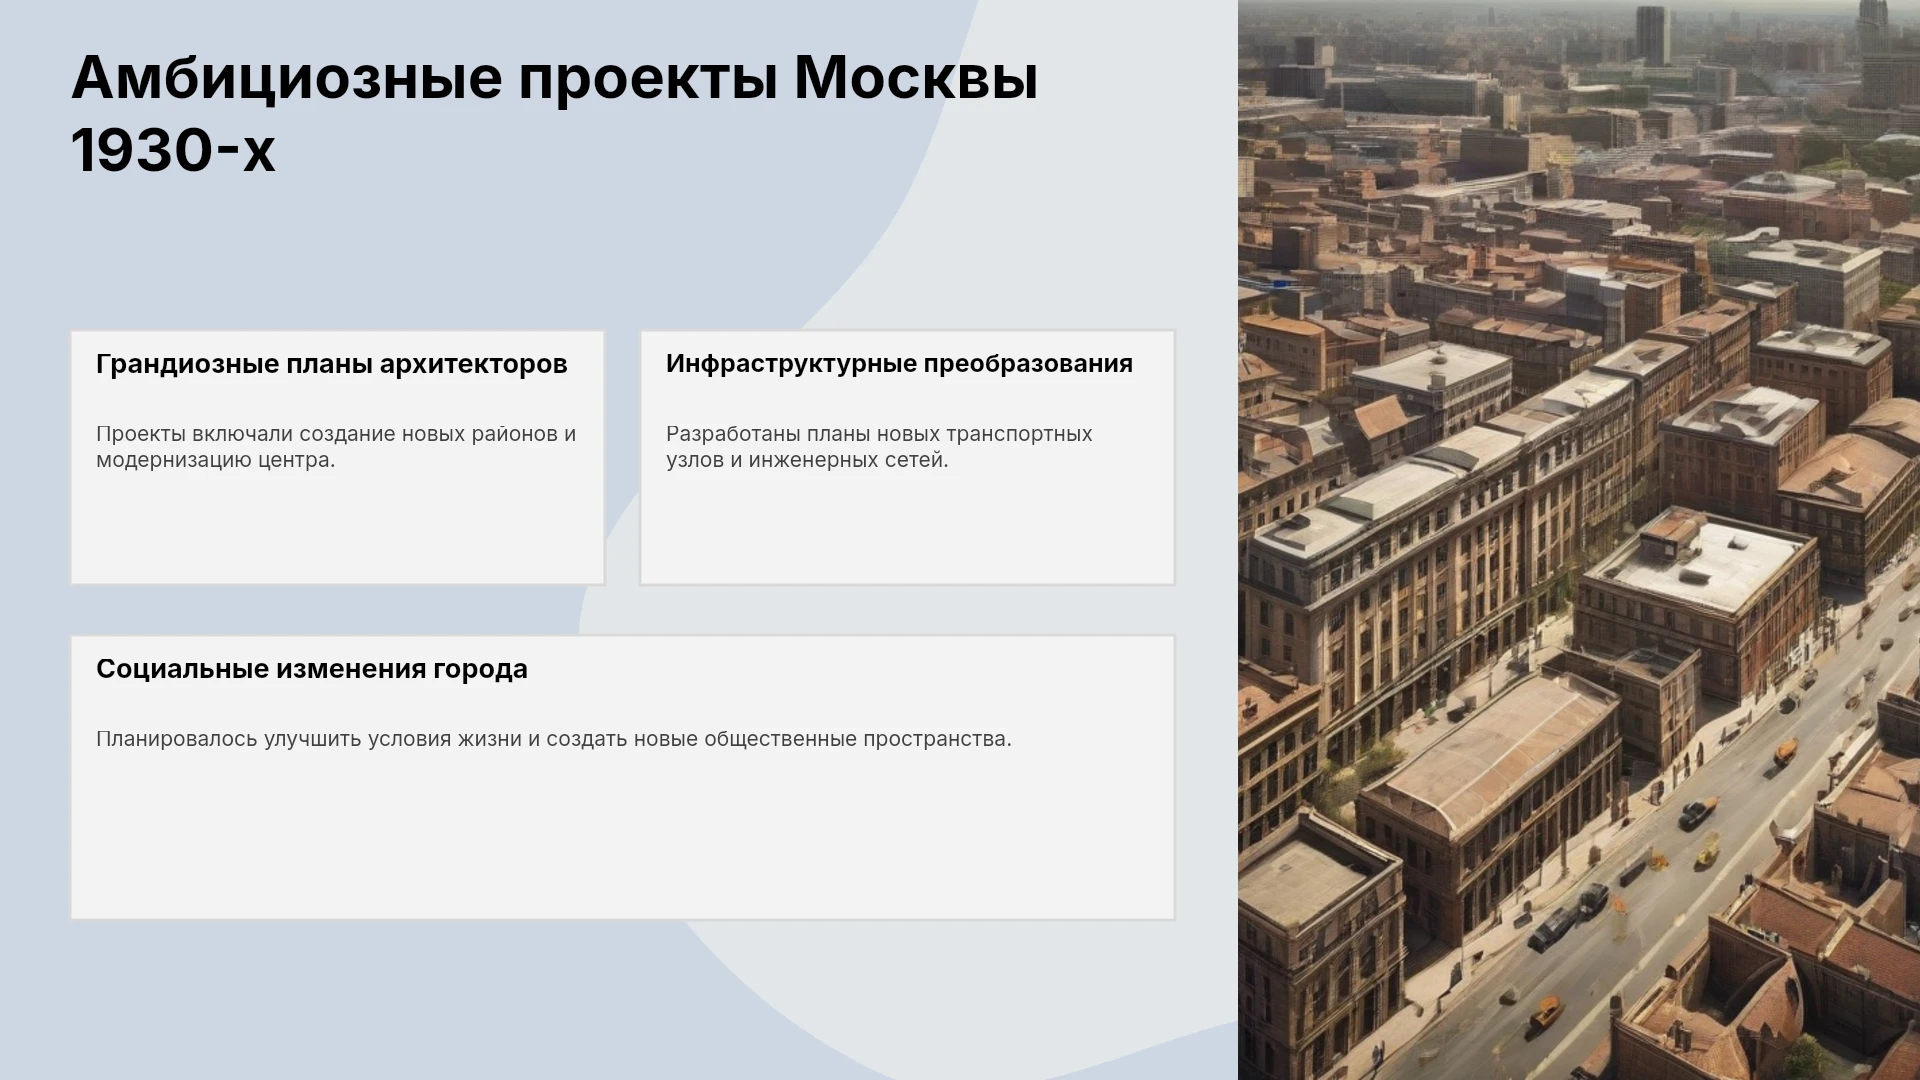The image size is (1920, 1080).
Task: Click the tall tower at the photo's top
Action: 1652,35
